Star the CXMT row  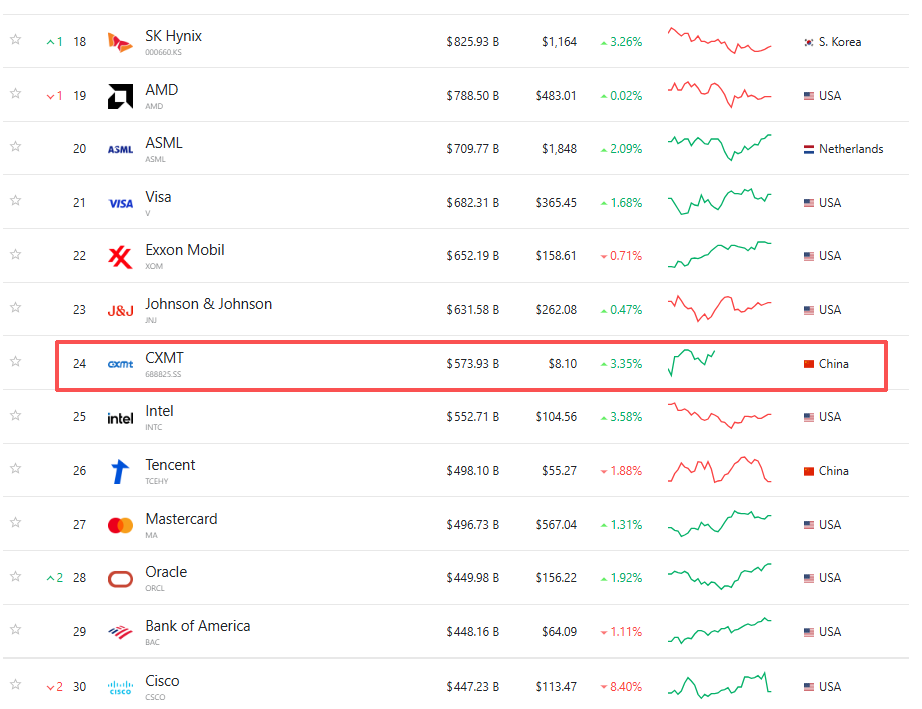tap(16, 361)
